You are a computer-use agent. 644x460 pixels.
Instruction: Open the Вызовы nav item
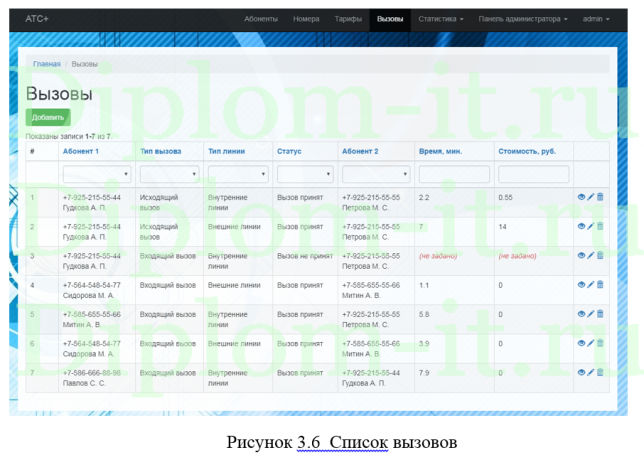[390, 19]
